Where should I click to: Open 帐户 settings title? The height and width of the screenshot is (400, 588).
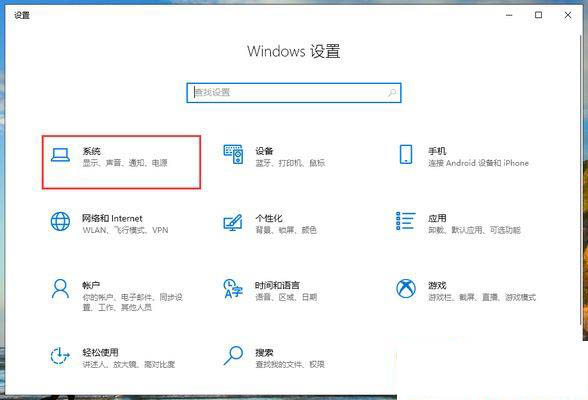[91, 285]
